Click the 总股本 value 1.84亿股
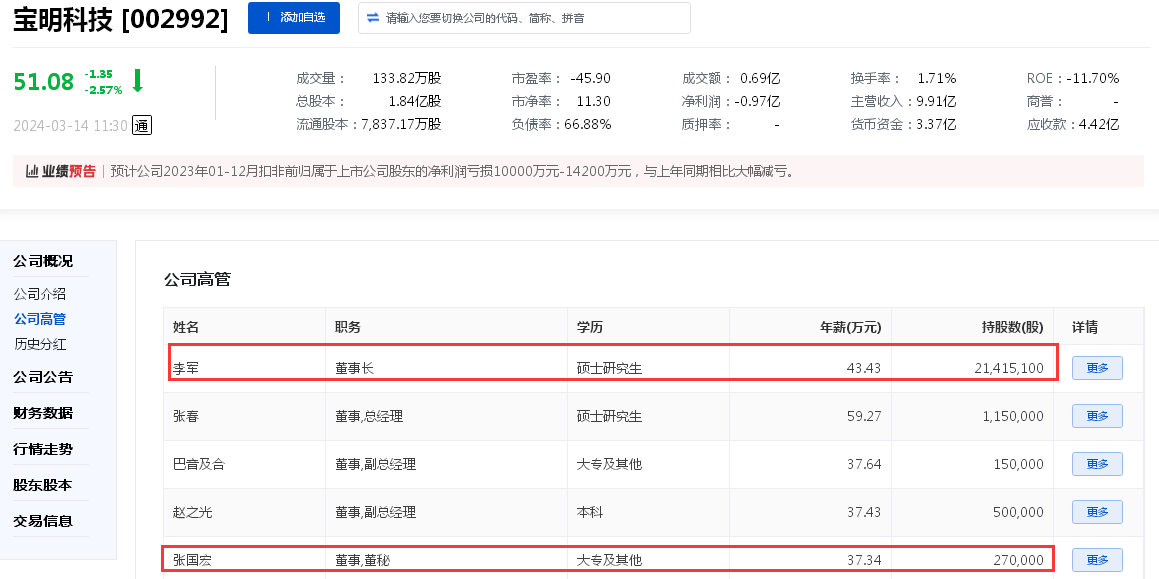Image resolution: width=1159 pixels, height=579 pixels. click(x=415, y=101)
